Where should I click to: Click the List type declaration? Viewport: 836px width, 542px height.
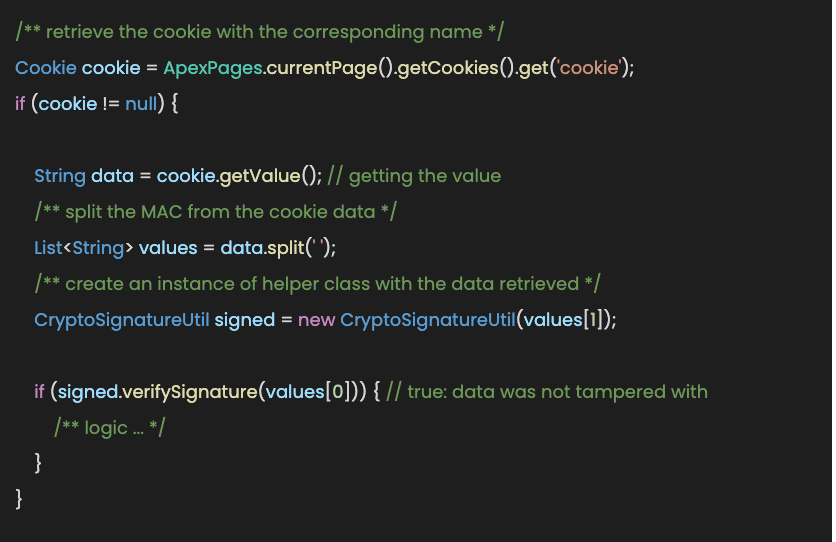tap(49, 248)
